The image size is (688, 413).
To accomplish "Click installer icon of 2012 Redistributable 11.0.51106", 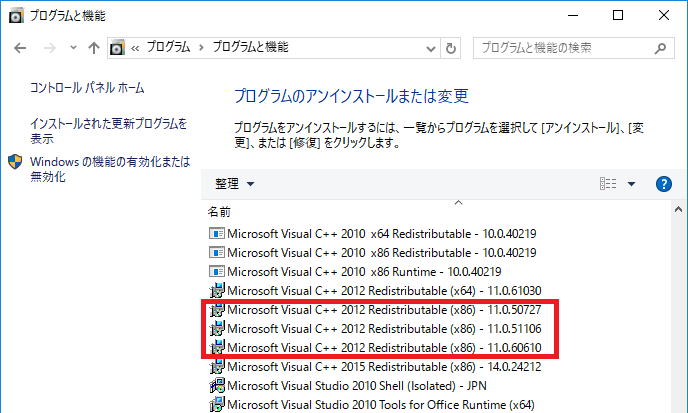I will [x=217, y=329].
